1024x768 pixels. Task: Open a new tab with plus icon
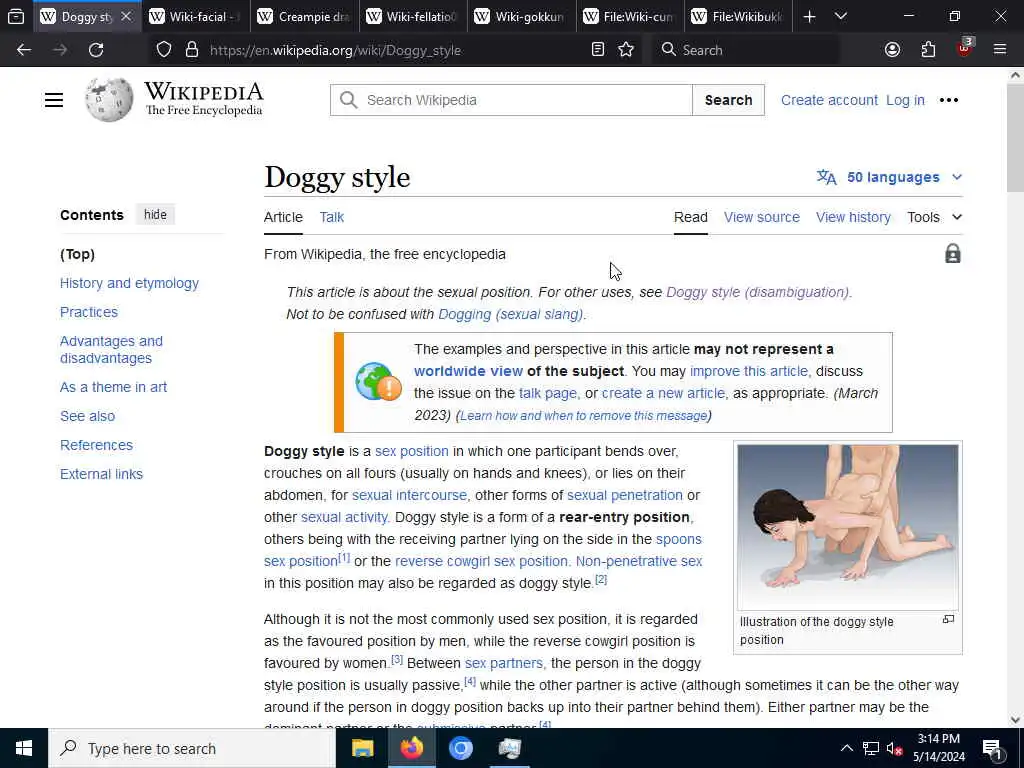(809, 16)
